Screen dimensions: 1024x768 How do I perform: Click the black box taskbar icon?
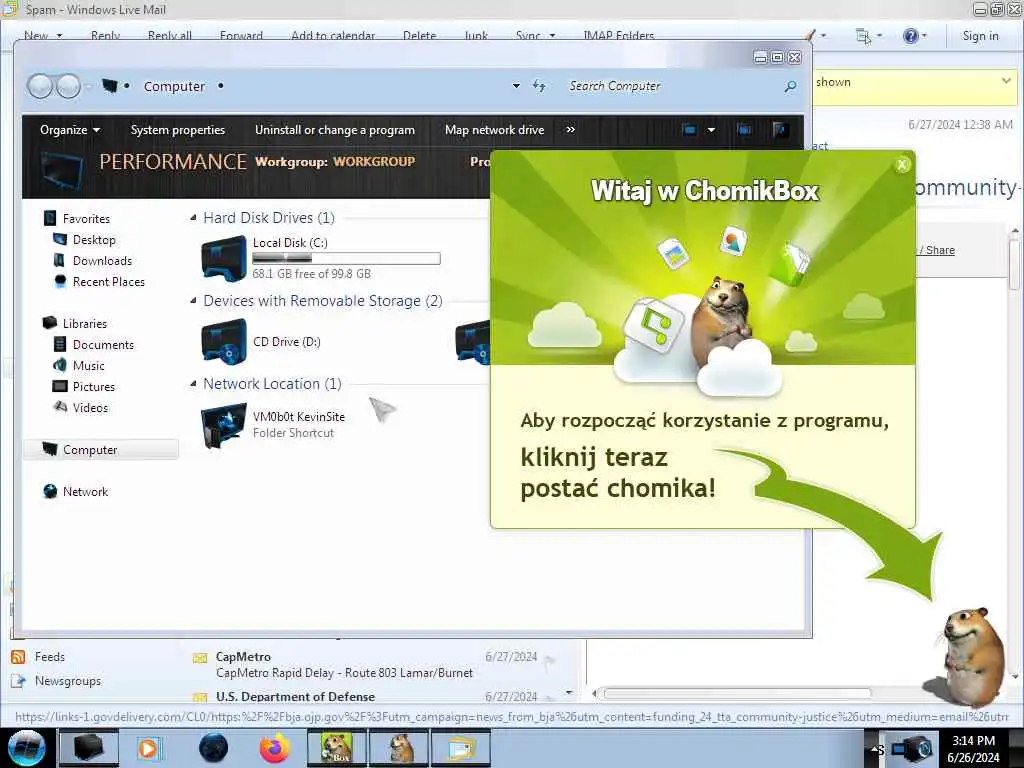[88, 748]
